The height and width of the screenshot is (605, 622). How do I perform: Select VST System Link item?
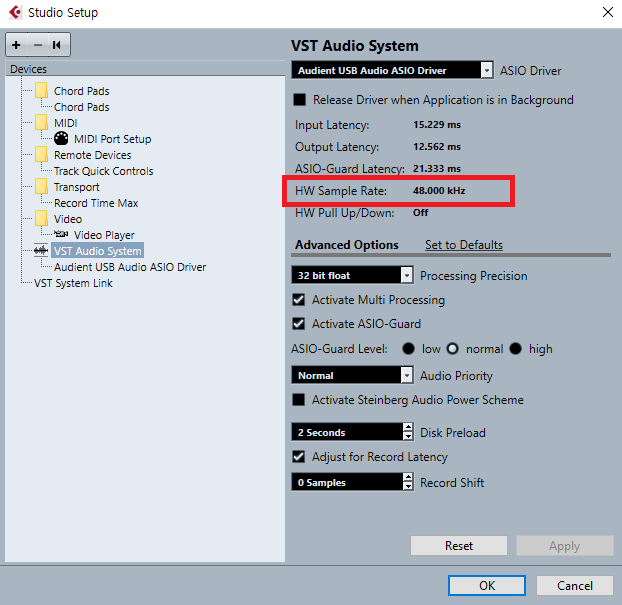73,283
